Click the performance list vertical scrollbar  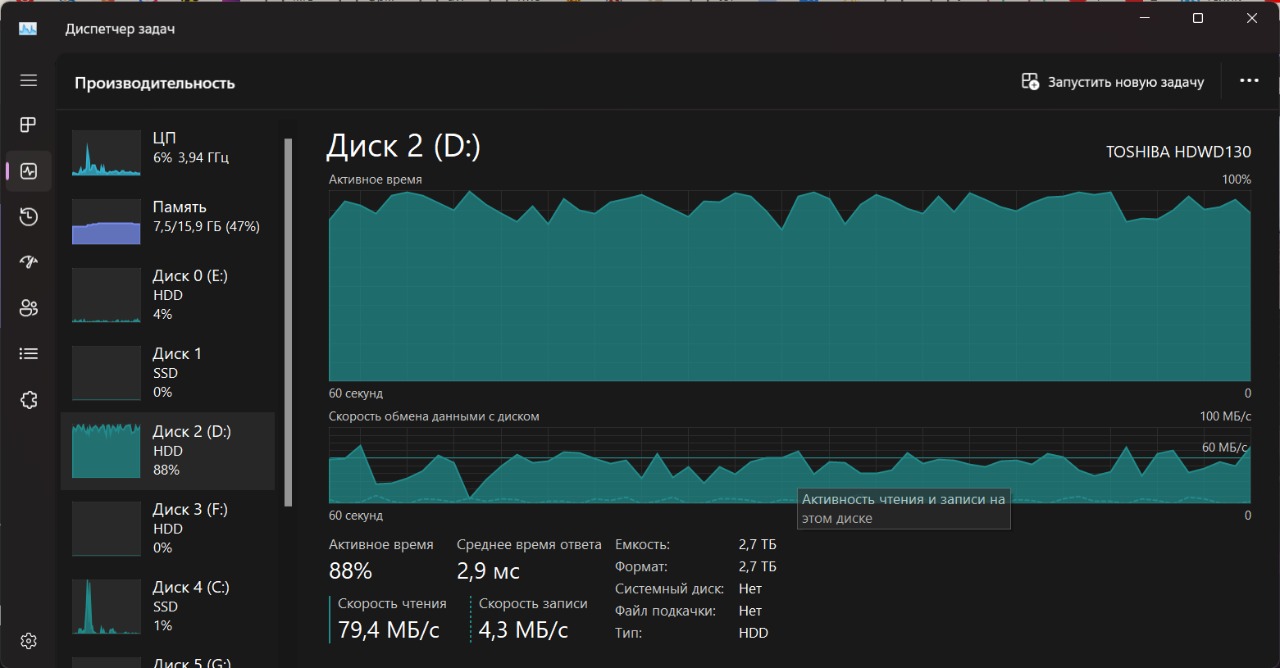(x=289, y=320)
